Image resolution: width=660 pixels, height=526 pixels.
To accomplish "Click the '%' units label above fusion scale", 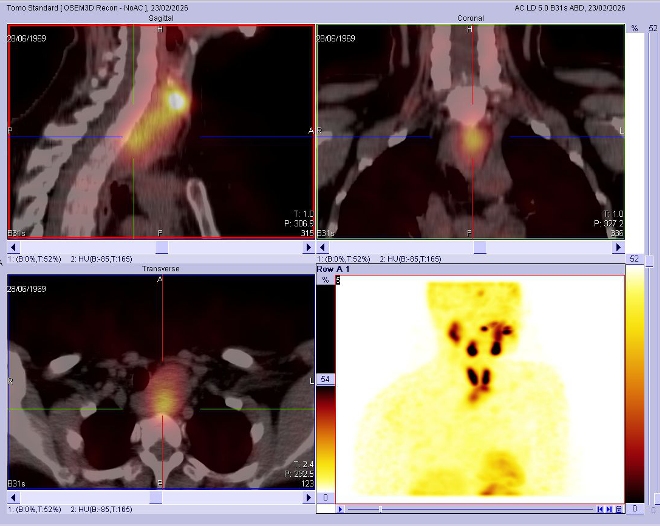I will (635, 28).
